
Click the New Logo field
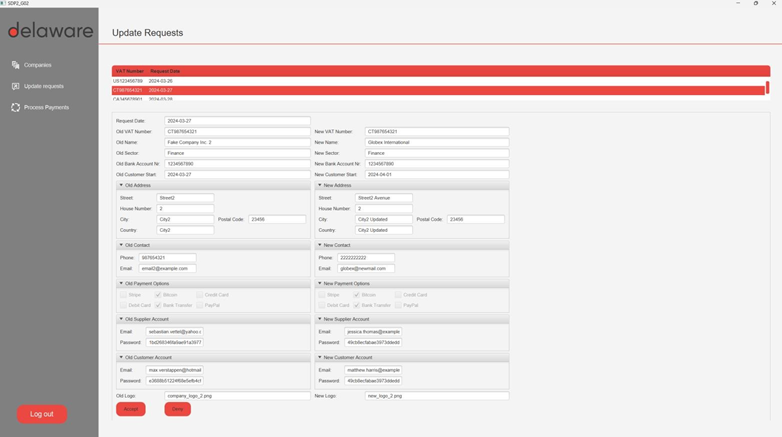[437, 396]
